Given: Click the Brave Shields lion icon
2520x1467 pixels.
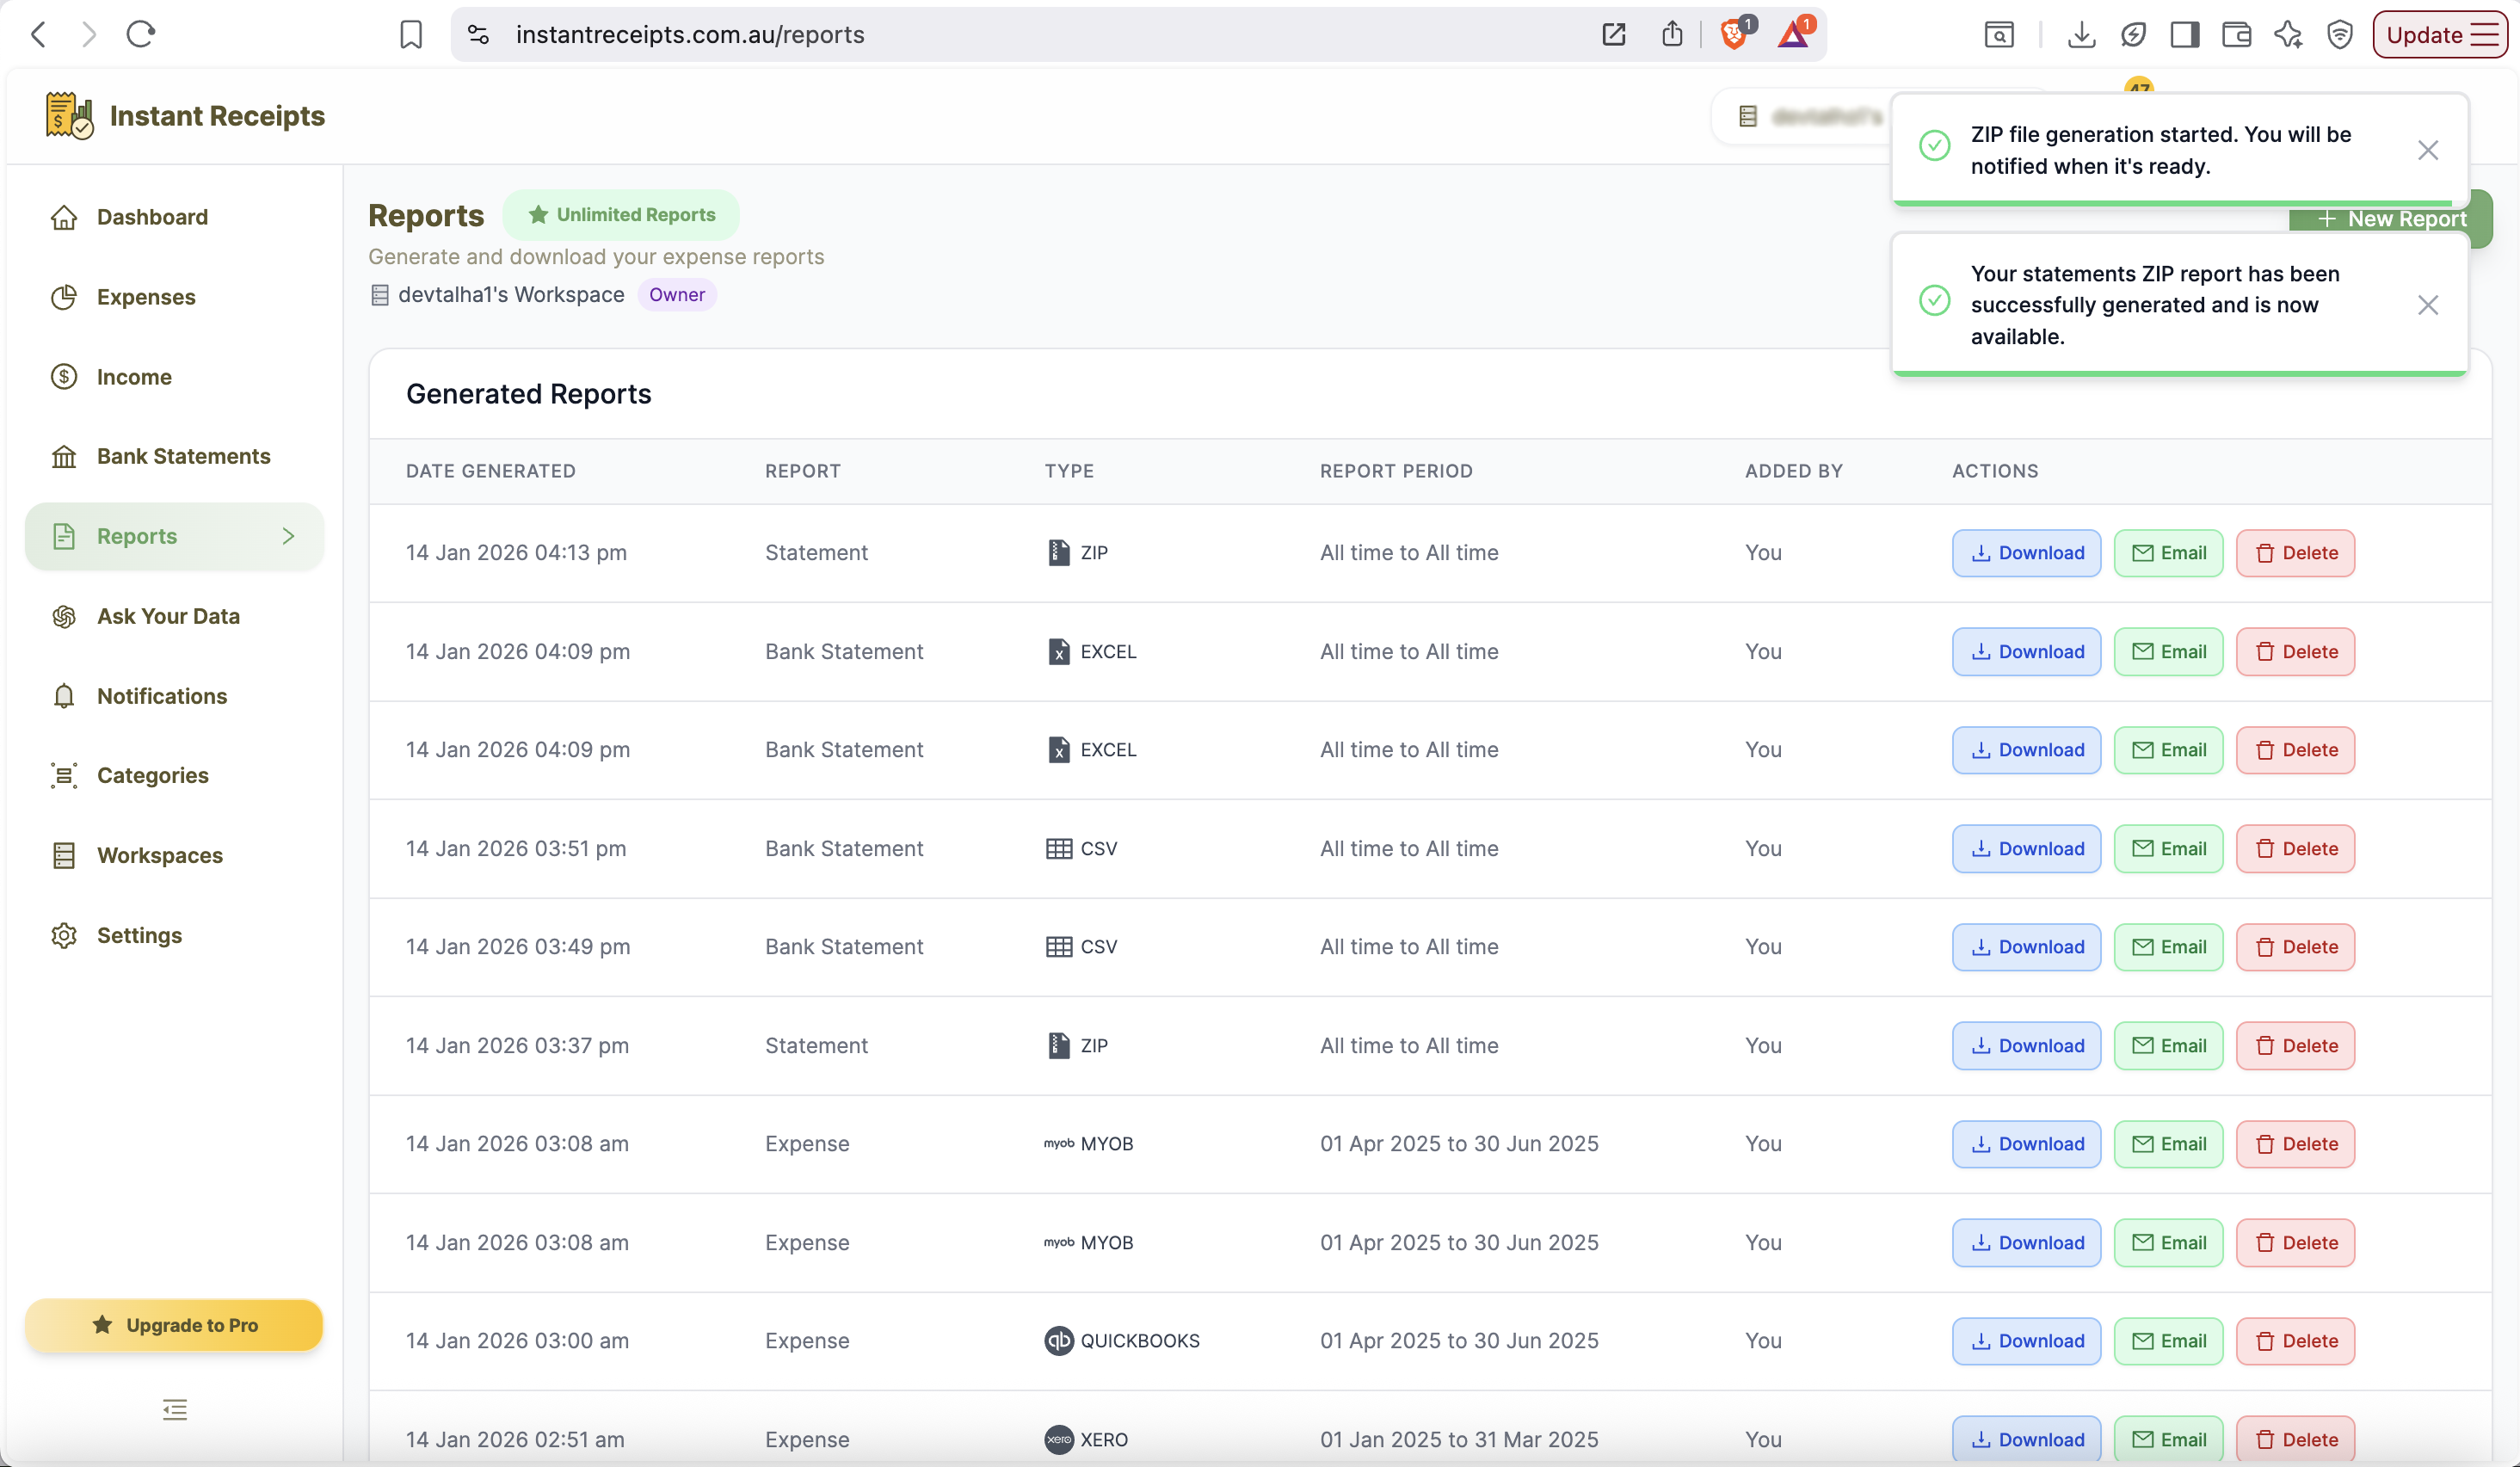Looking at the screenshot, I should [1735, 34].
